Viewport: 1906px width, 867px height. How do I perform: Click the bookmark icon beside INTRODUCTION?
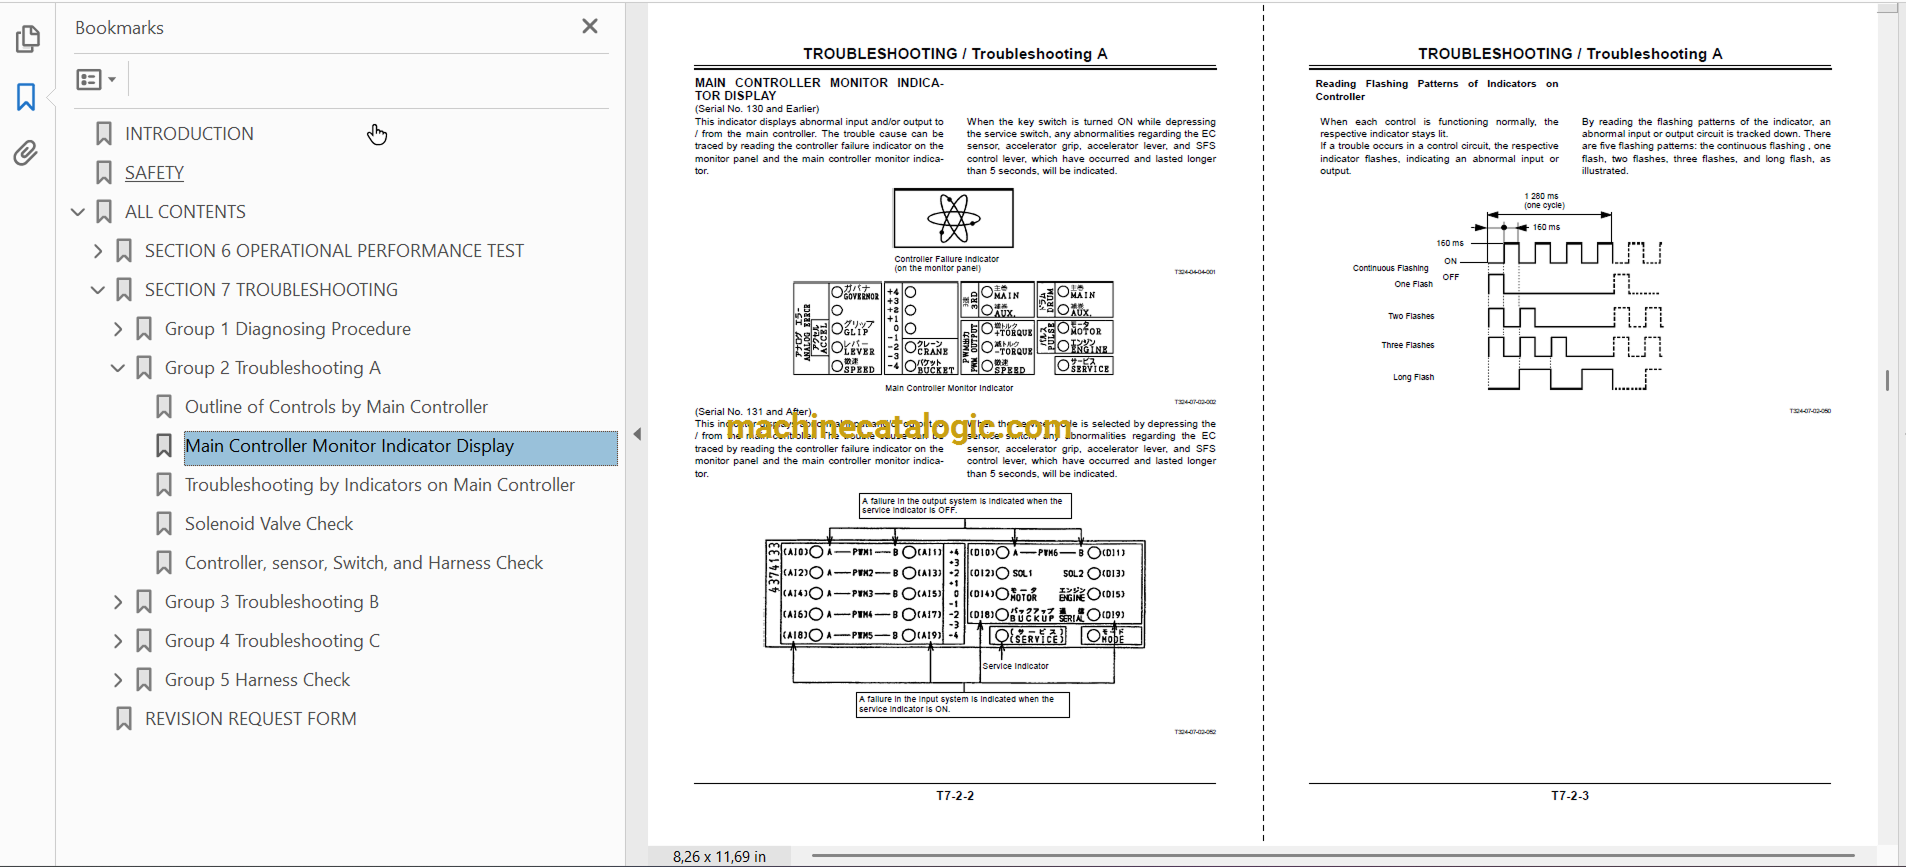point(104,133)
